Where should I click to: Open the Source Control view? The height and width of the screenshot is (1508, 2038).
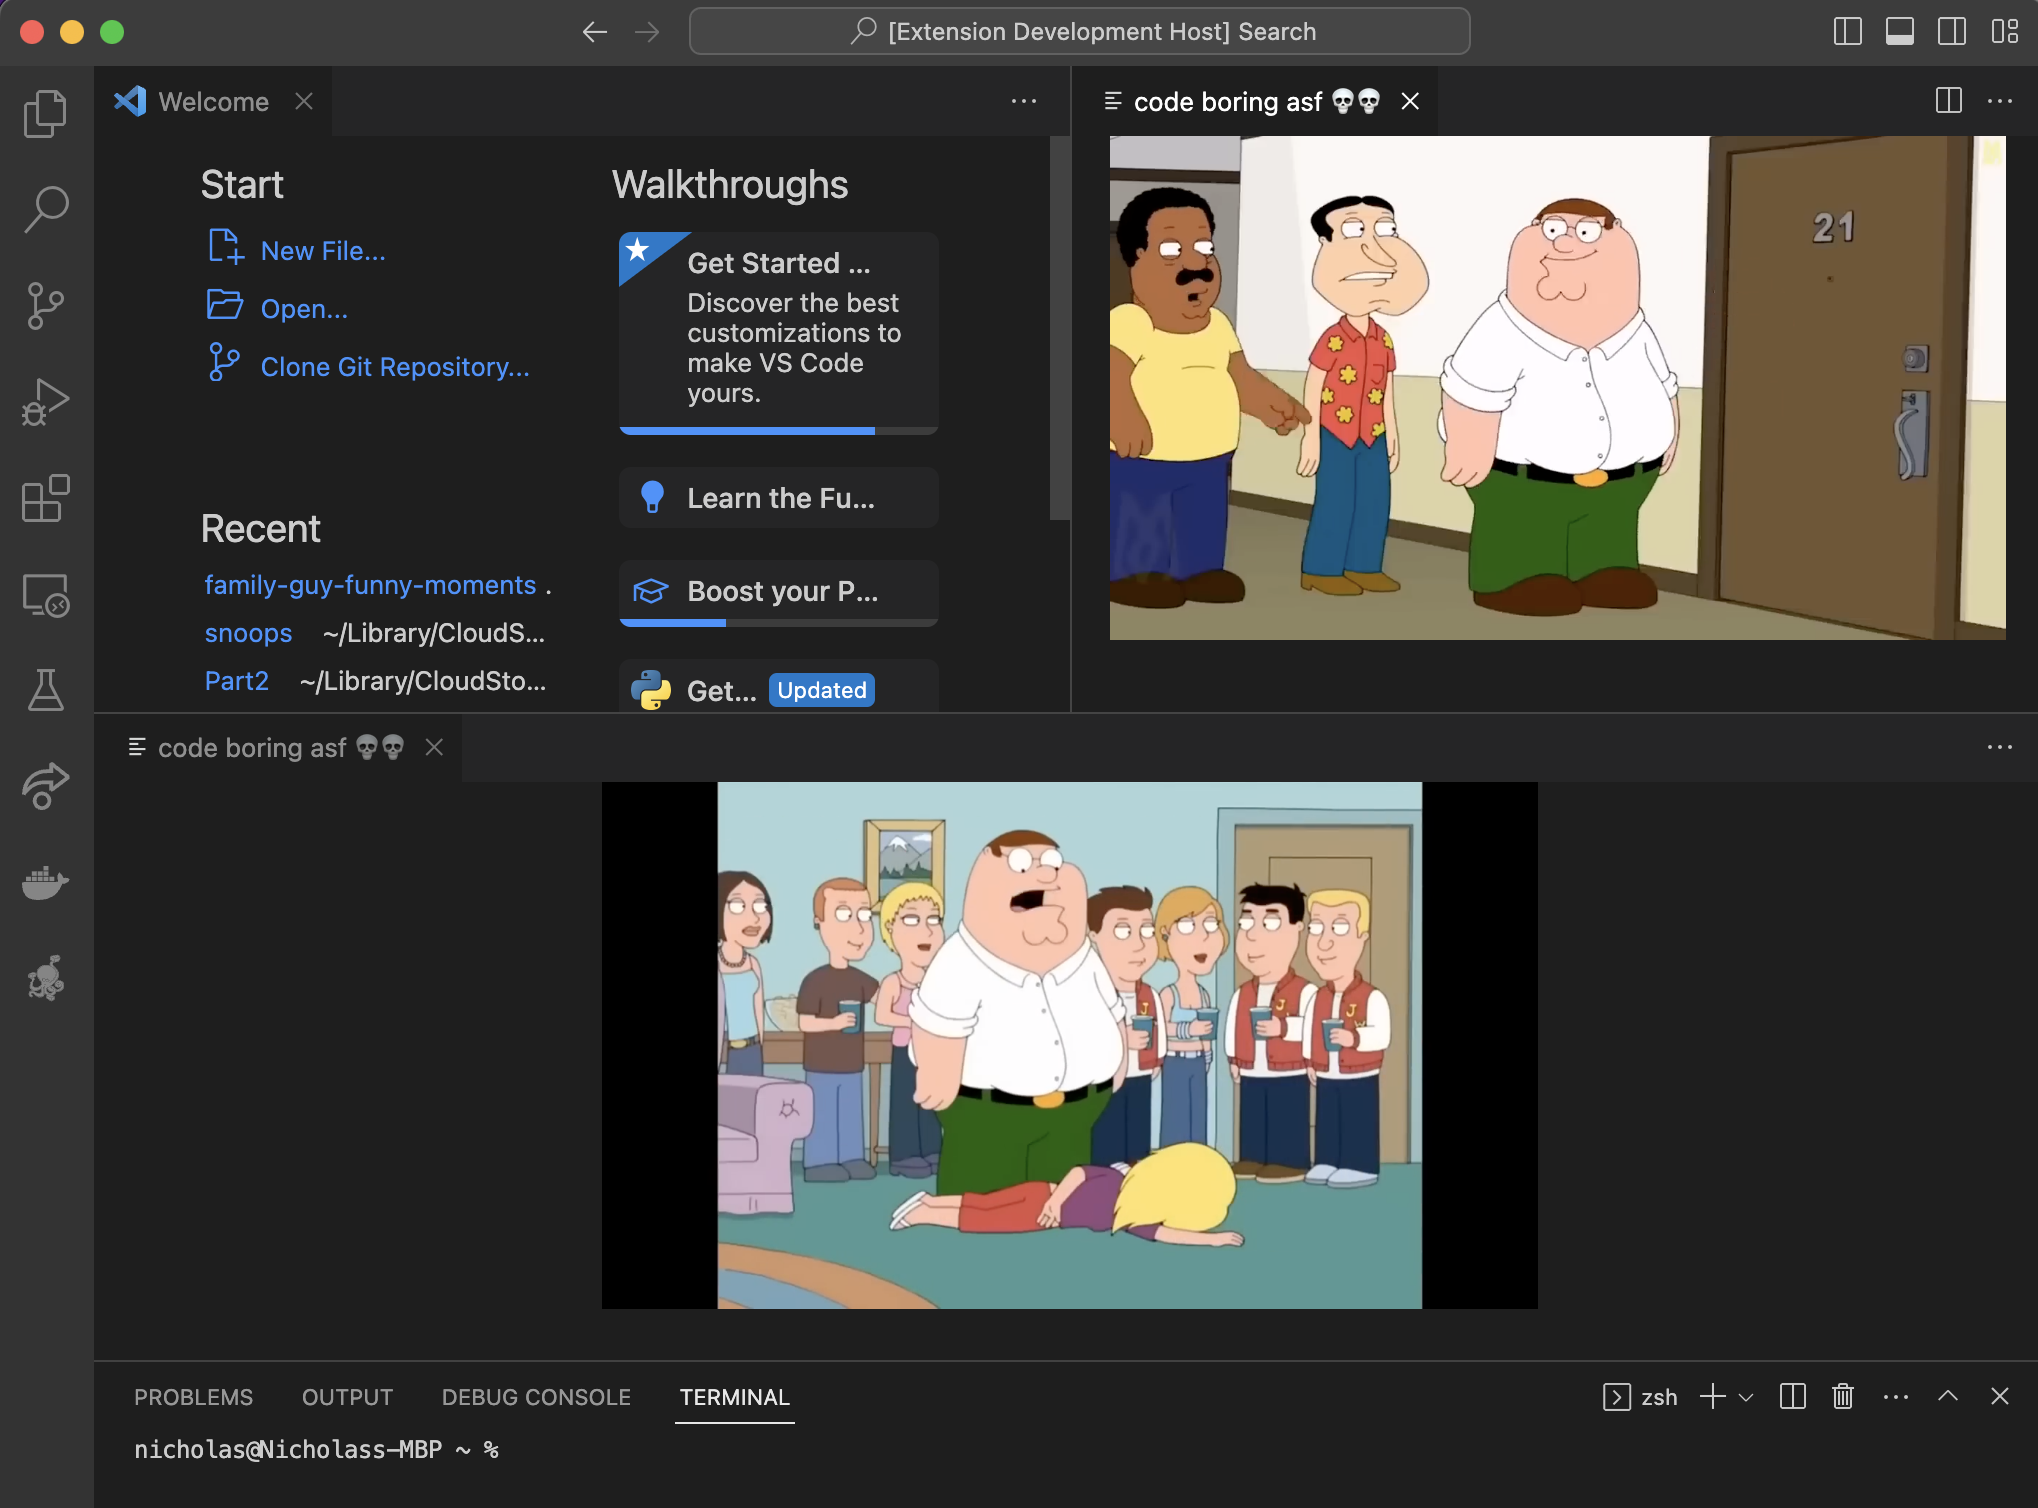(44, 305)
